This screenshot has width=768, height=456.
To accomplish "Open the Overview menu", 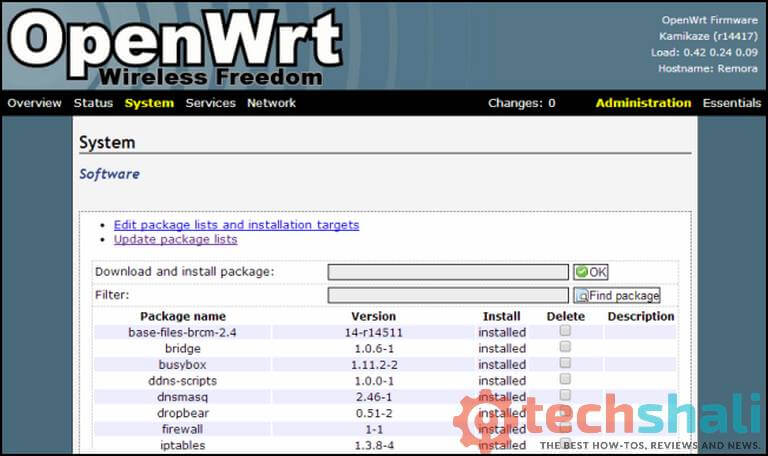I will [34, 103].
